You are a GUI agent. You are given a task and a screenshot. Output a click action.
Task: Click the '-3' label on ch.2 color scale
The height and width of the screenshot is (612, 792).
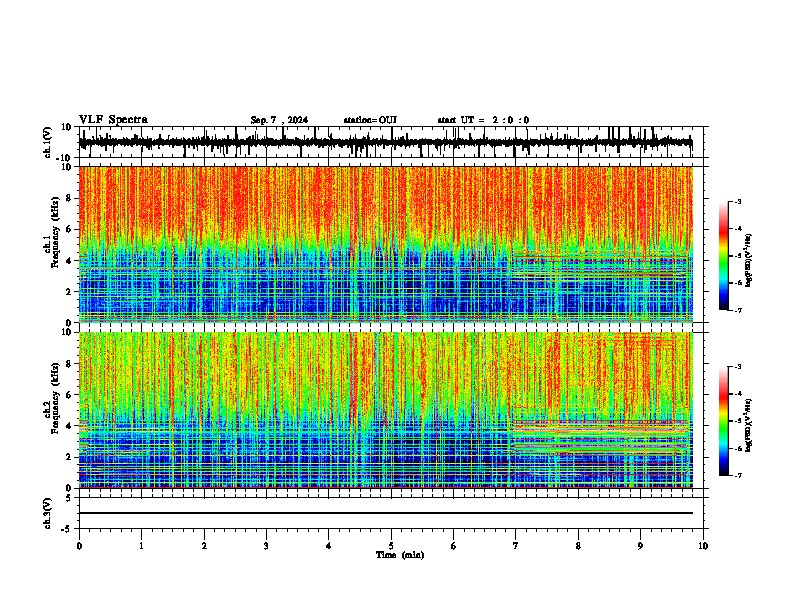click(738, 367)
